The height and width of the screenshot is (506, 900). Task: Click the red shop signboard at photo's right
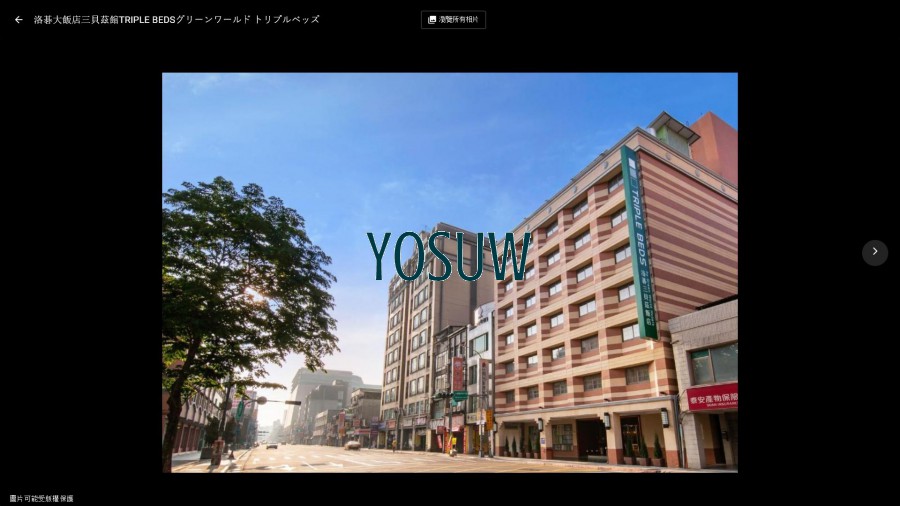click(712, 396)
